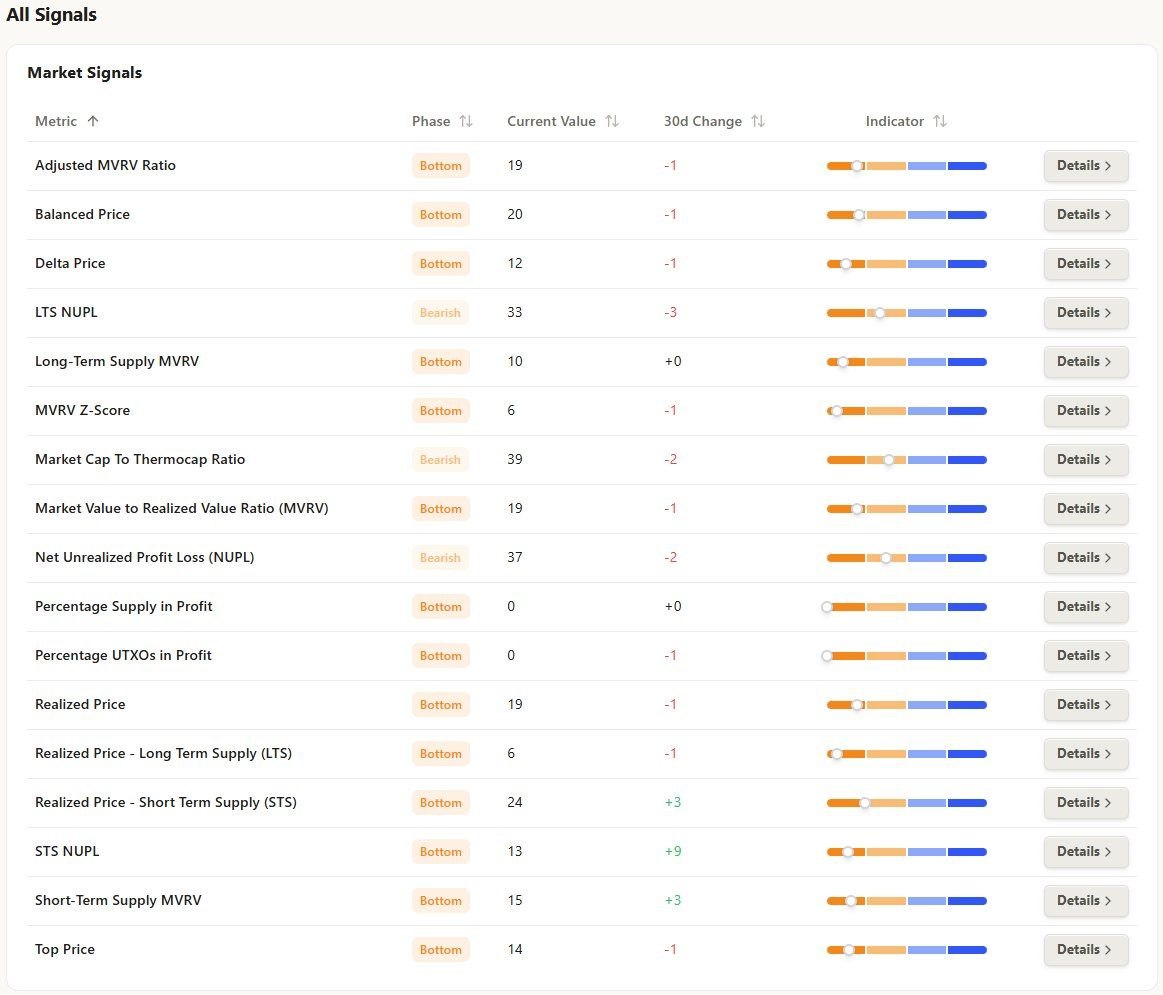Select Net Unrealized Profit Loss (NUPL) name

click(x=145, y=557)
